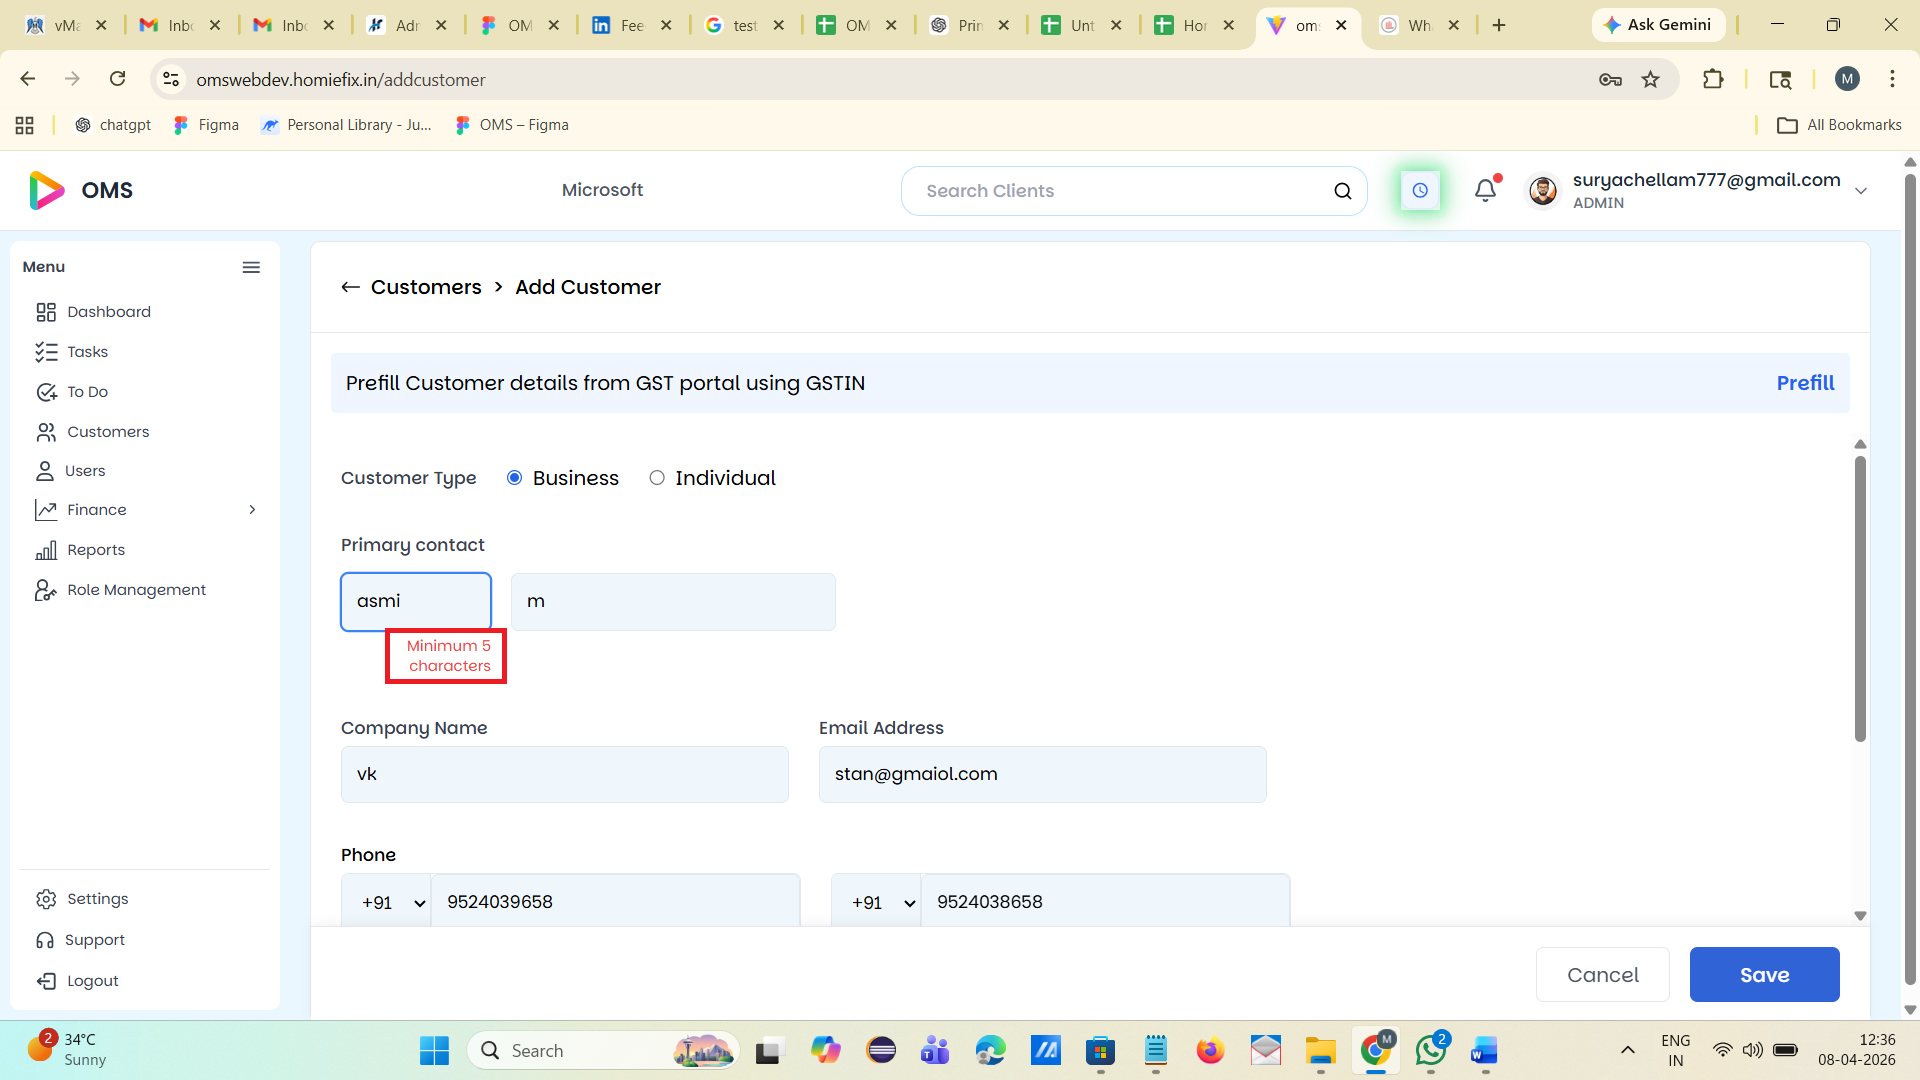Collapse the Menu hamburger icon
This screenshot has width=1920, height=1080.
coord(251,267)
